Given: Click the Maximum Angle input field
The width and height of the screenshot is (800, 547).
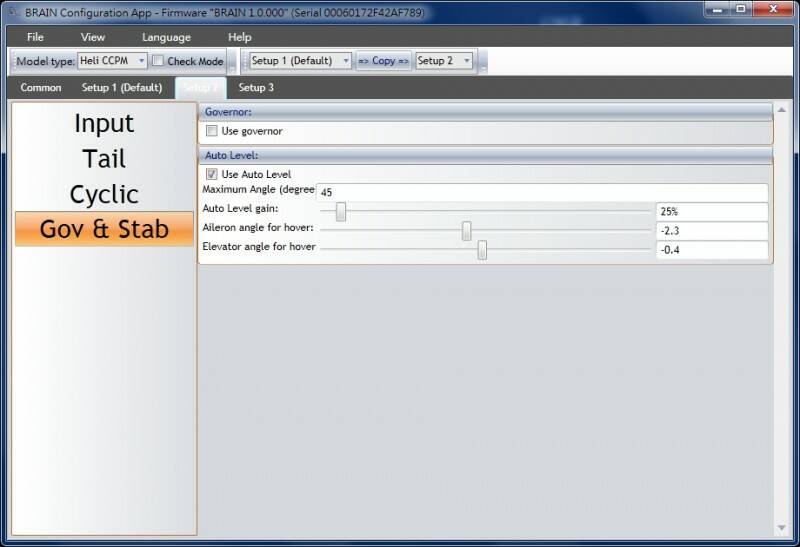Looking at the screenshot, I should [542, 192].
